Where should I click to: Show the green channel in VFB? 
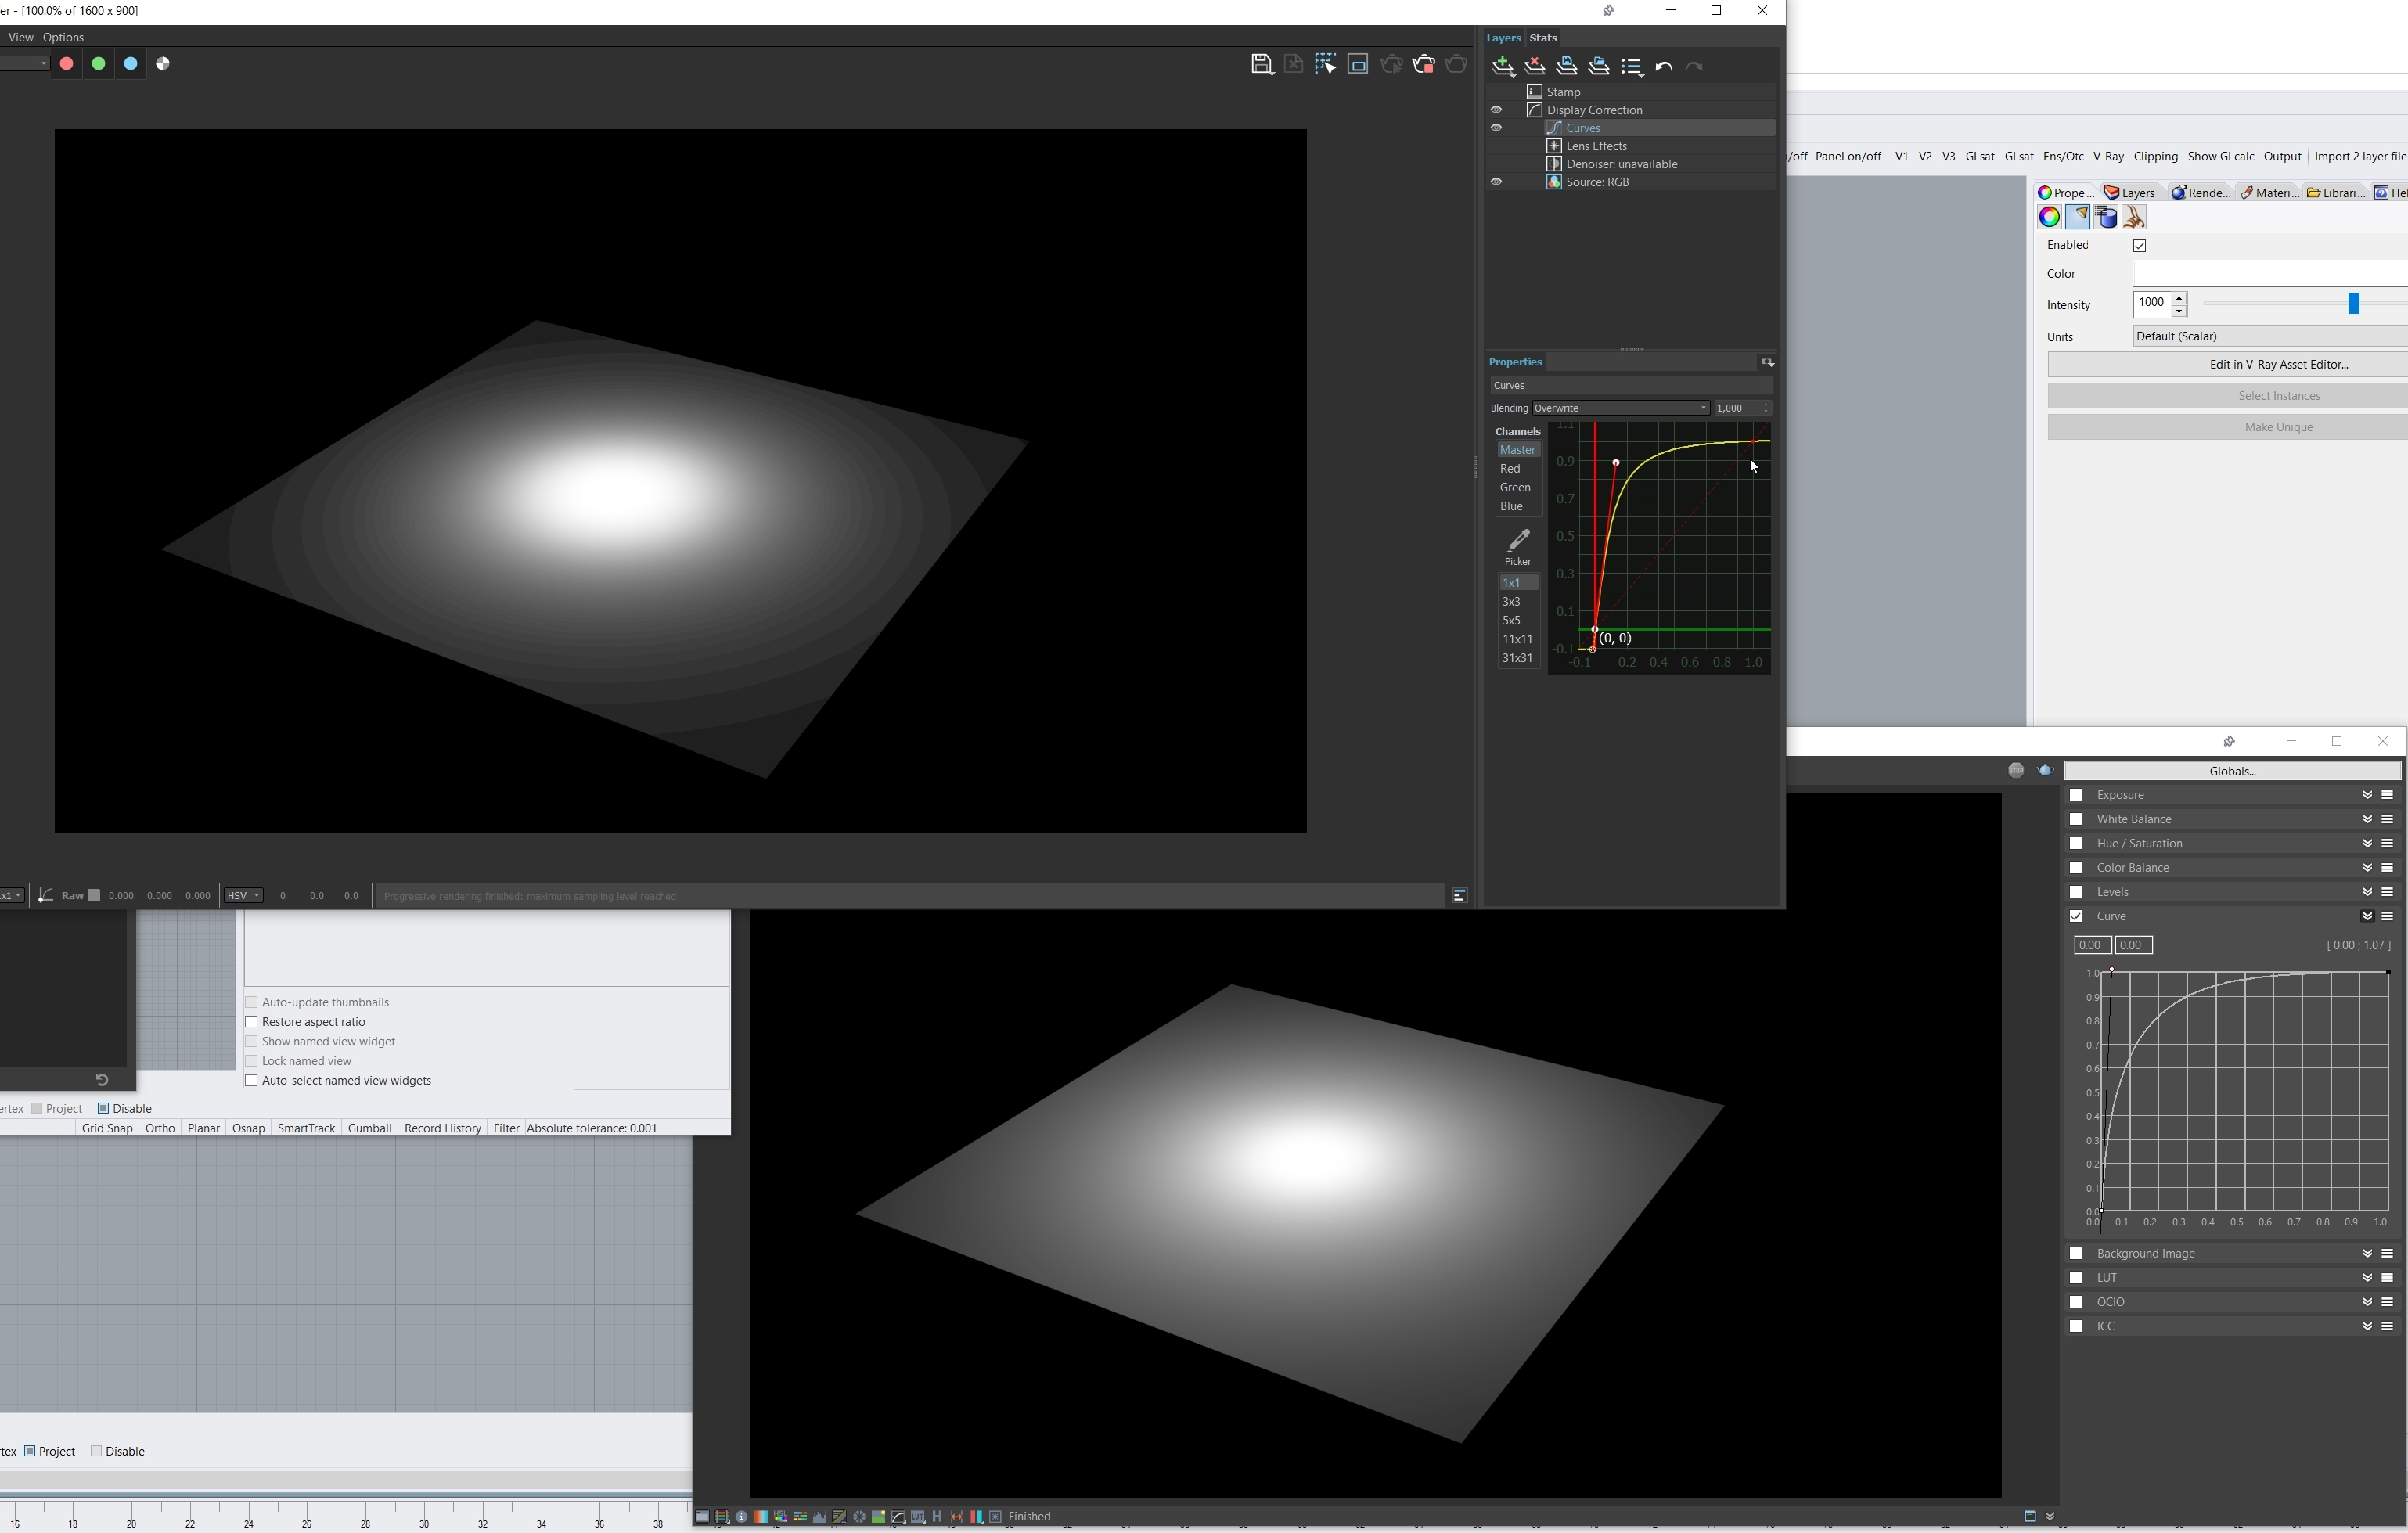(99, 64)
